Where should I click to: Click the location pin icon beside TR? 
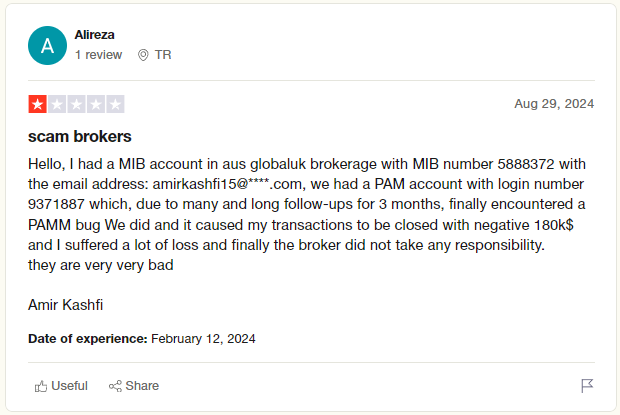[x=143, y=55]
